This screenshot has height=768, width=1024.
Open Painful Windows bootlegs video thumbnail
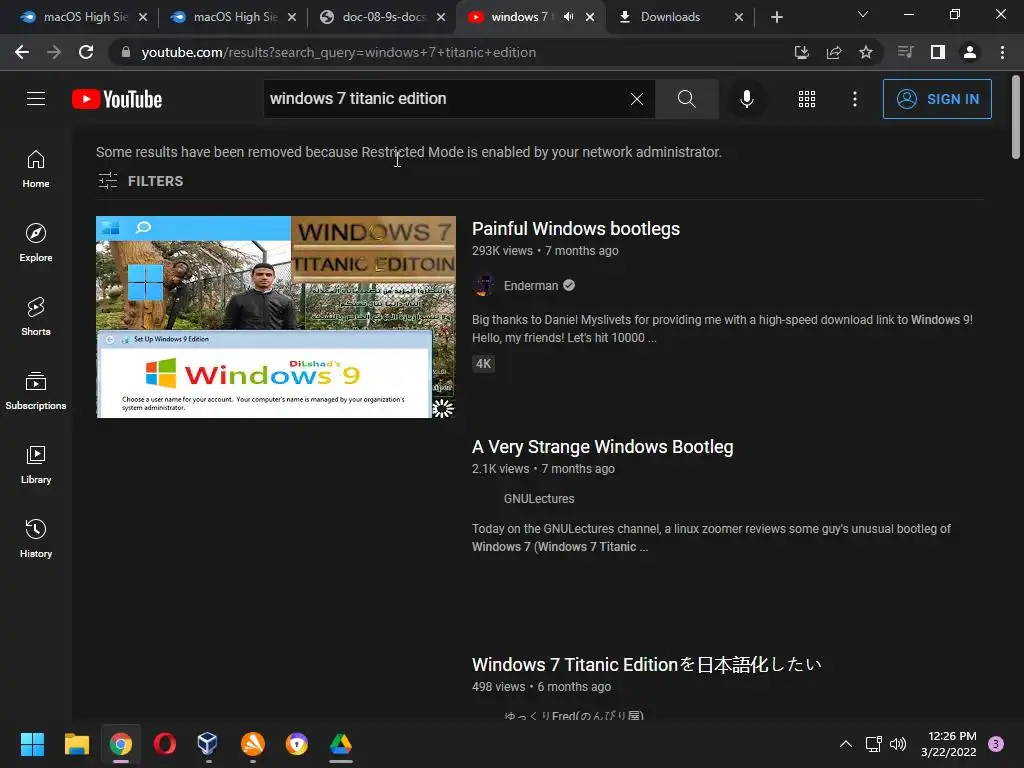276,317
